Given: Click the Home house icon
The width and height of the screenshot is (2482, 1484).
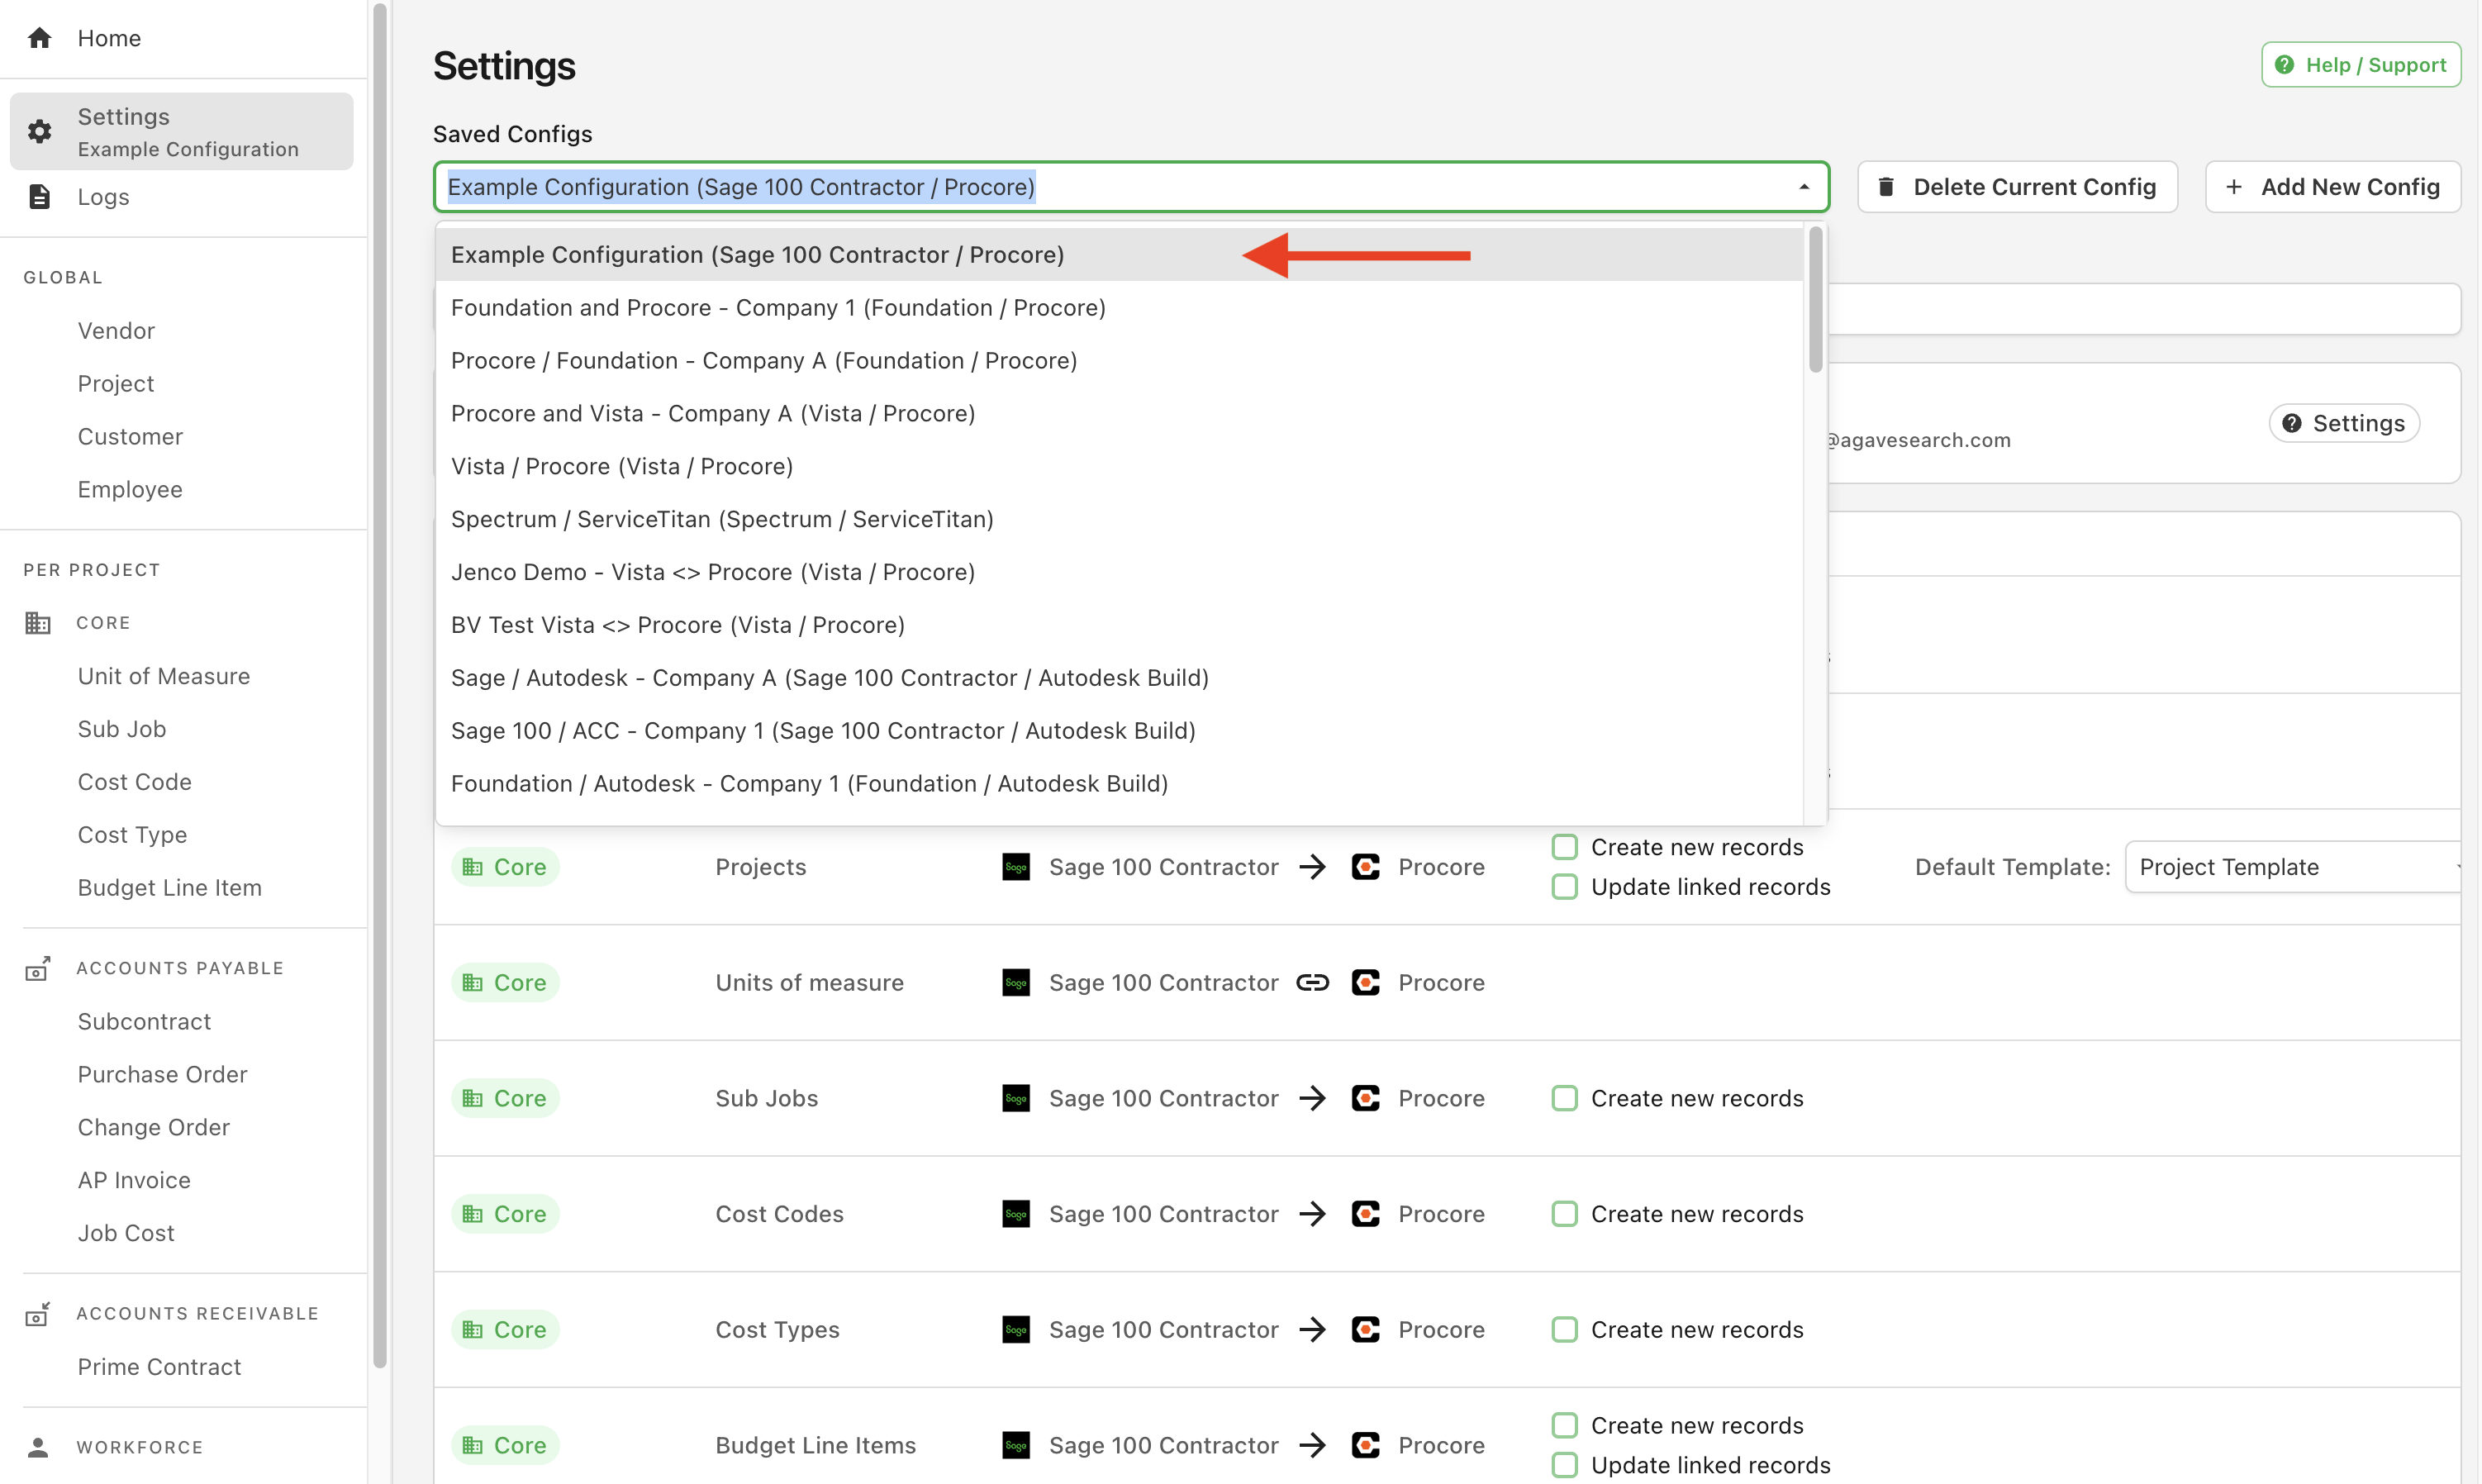Looking at the screenshot, I should coord(39,38).
